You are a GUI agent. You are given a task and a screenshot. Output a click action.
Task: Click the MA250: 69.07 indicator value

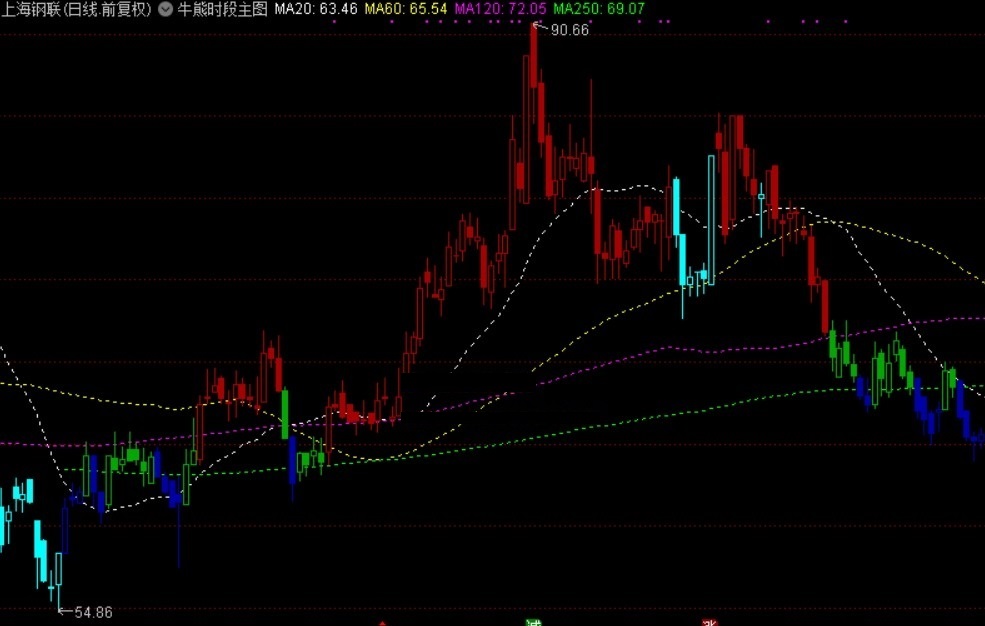[x=599, y=9]
